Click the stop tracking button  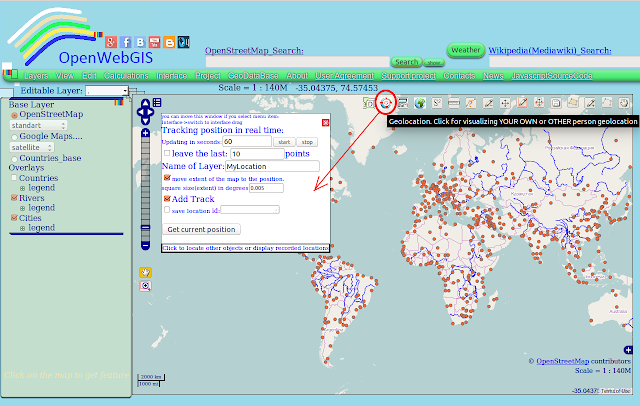click(x=307, y=142)
